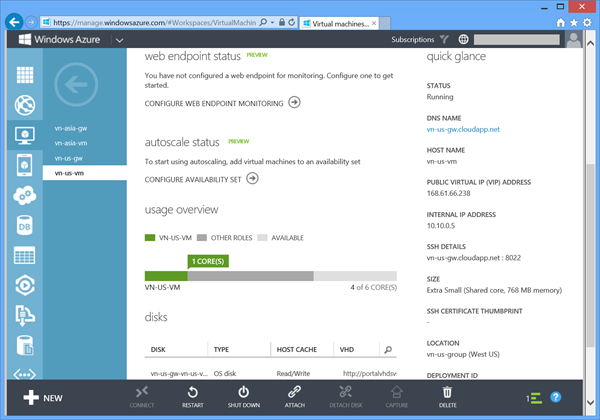
Task: Click Configure Availability Set link
Action: pyautogui.click(x=193, y=179)
